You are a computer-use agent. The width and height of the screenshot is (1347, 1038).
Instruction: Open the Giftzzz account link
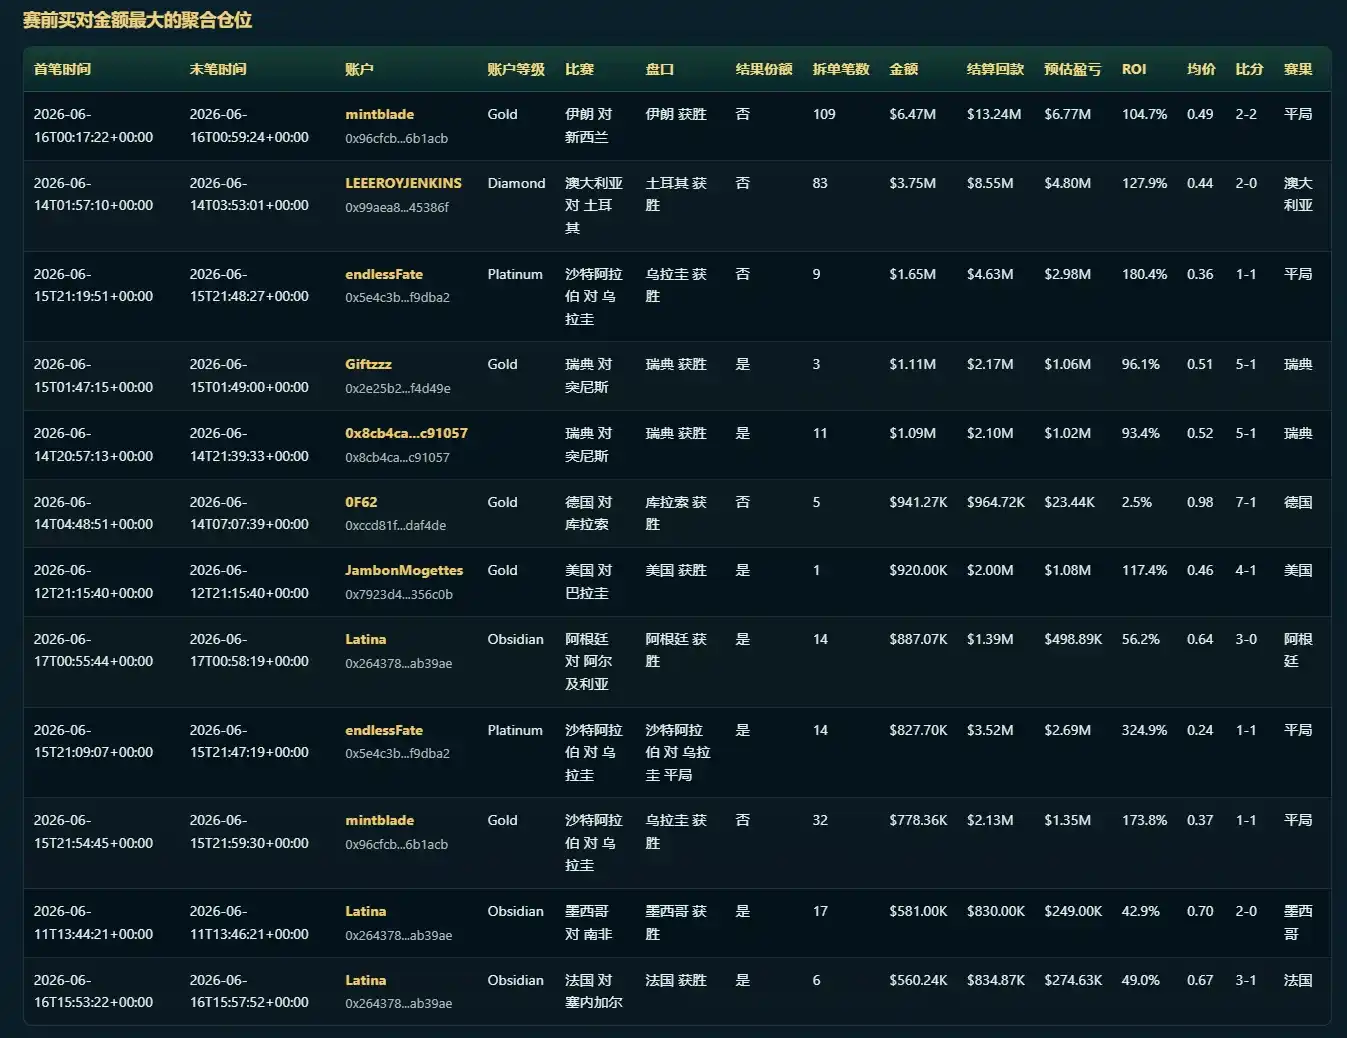point(368,364)
